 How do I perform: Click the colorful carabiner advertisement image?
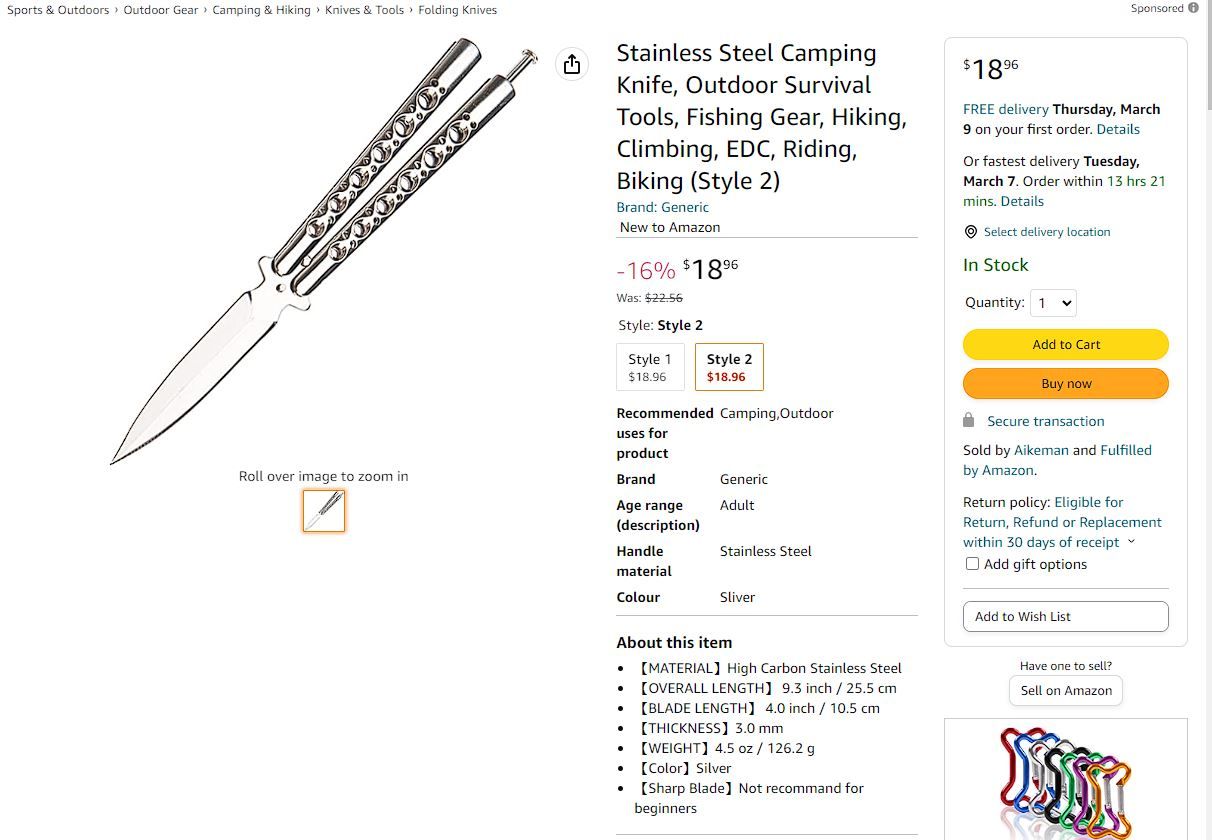pos(1065,785)
